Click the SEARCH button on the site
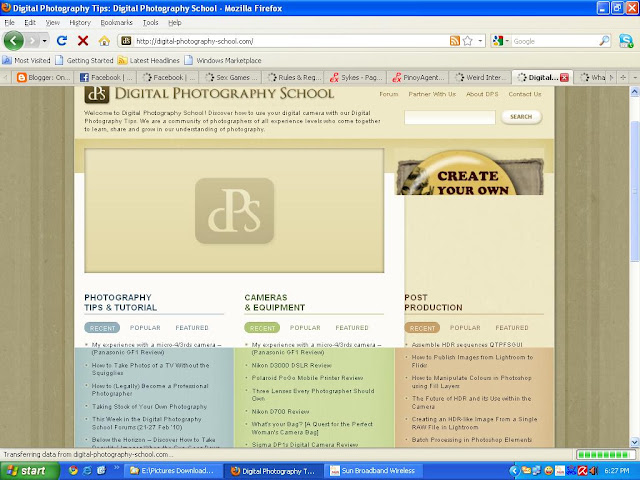This screenshot has width=640, height=480. [x=521, y=117]
